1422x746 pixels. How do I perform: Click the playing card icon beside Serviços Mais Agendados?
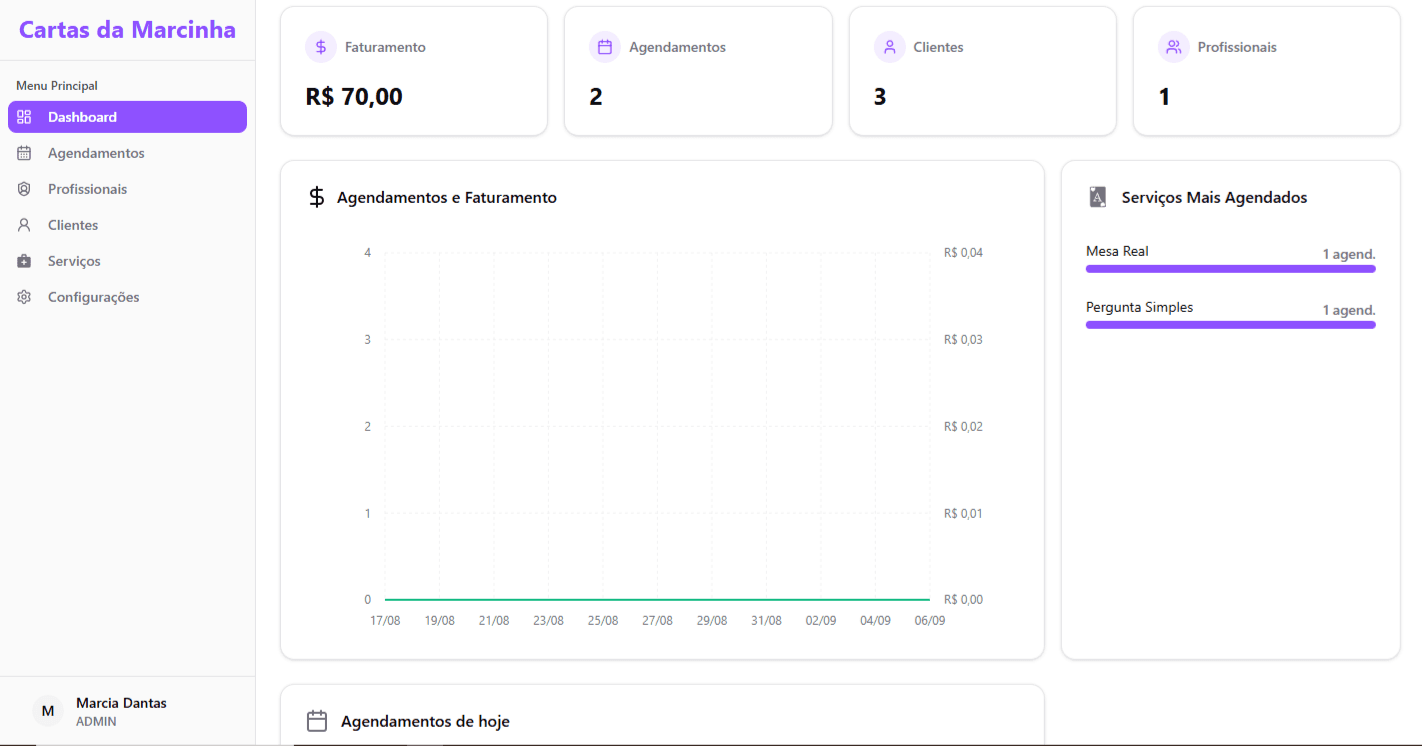point(1097,197)
